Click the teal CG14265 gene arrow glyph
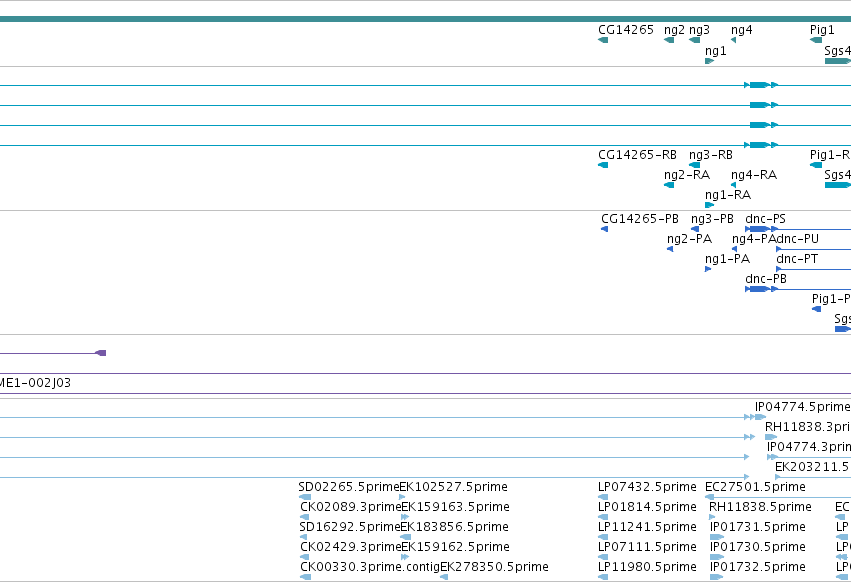 point(603,40)
